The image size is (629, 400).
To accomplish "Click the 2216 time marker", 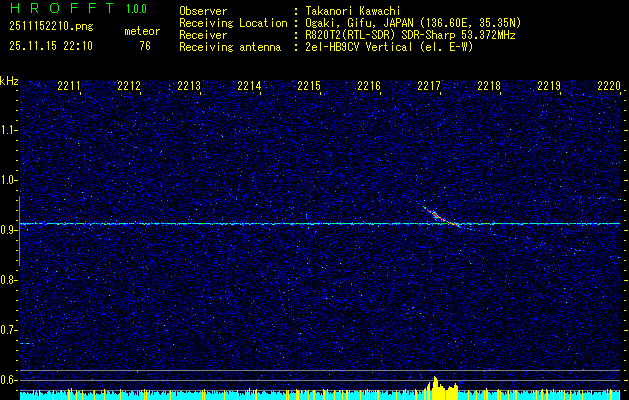I will point(369,86).
